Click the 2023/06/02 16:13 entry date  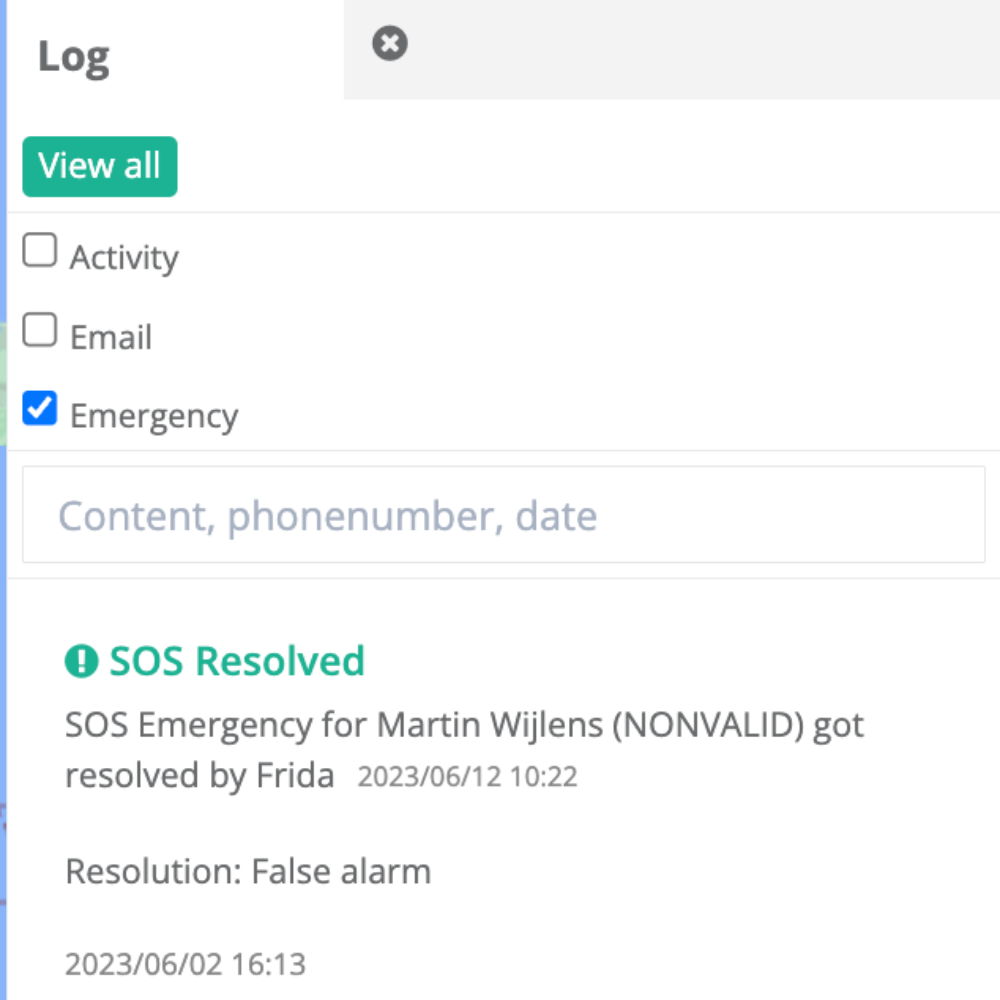tap(186, 964)
